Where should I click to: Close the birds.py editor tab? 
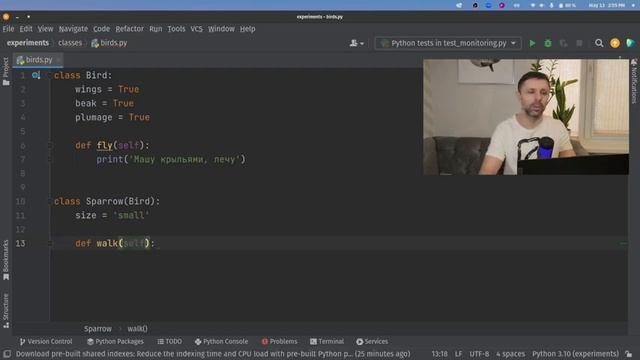[58, 60]
